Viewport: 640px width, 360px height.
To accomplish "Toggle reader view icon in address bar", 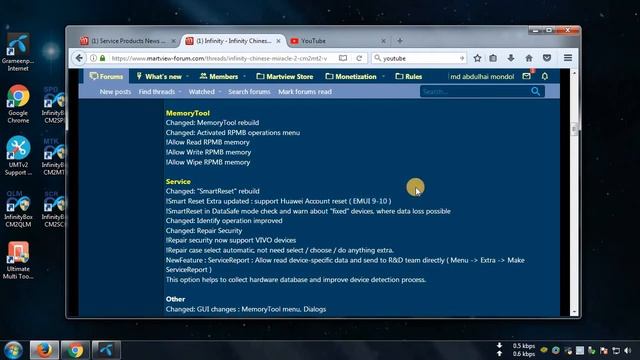I will tap(343, 58).
